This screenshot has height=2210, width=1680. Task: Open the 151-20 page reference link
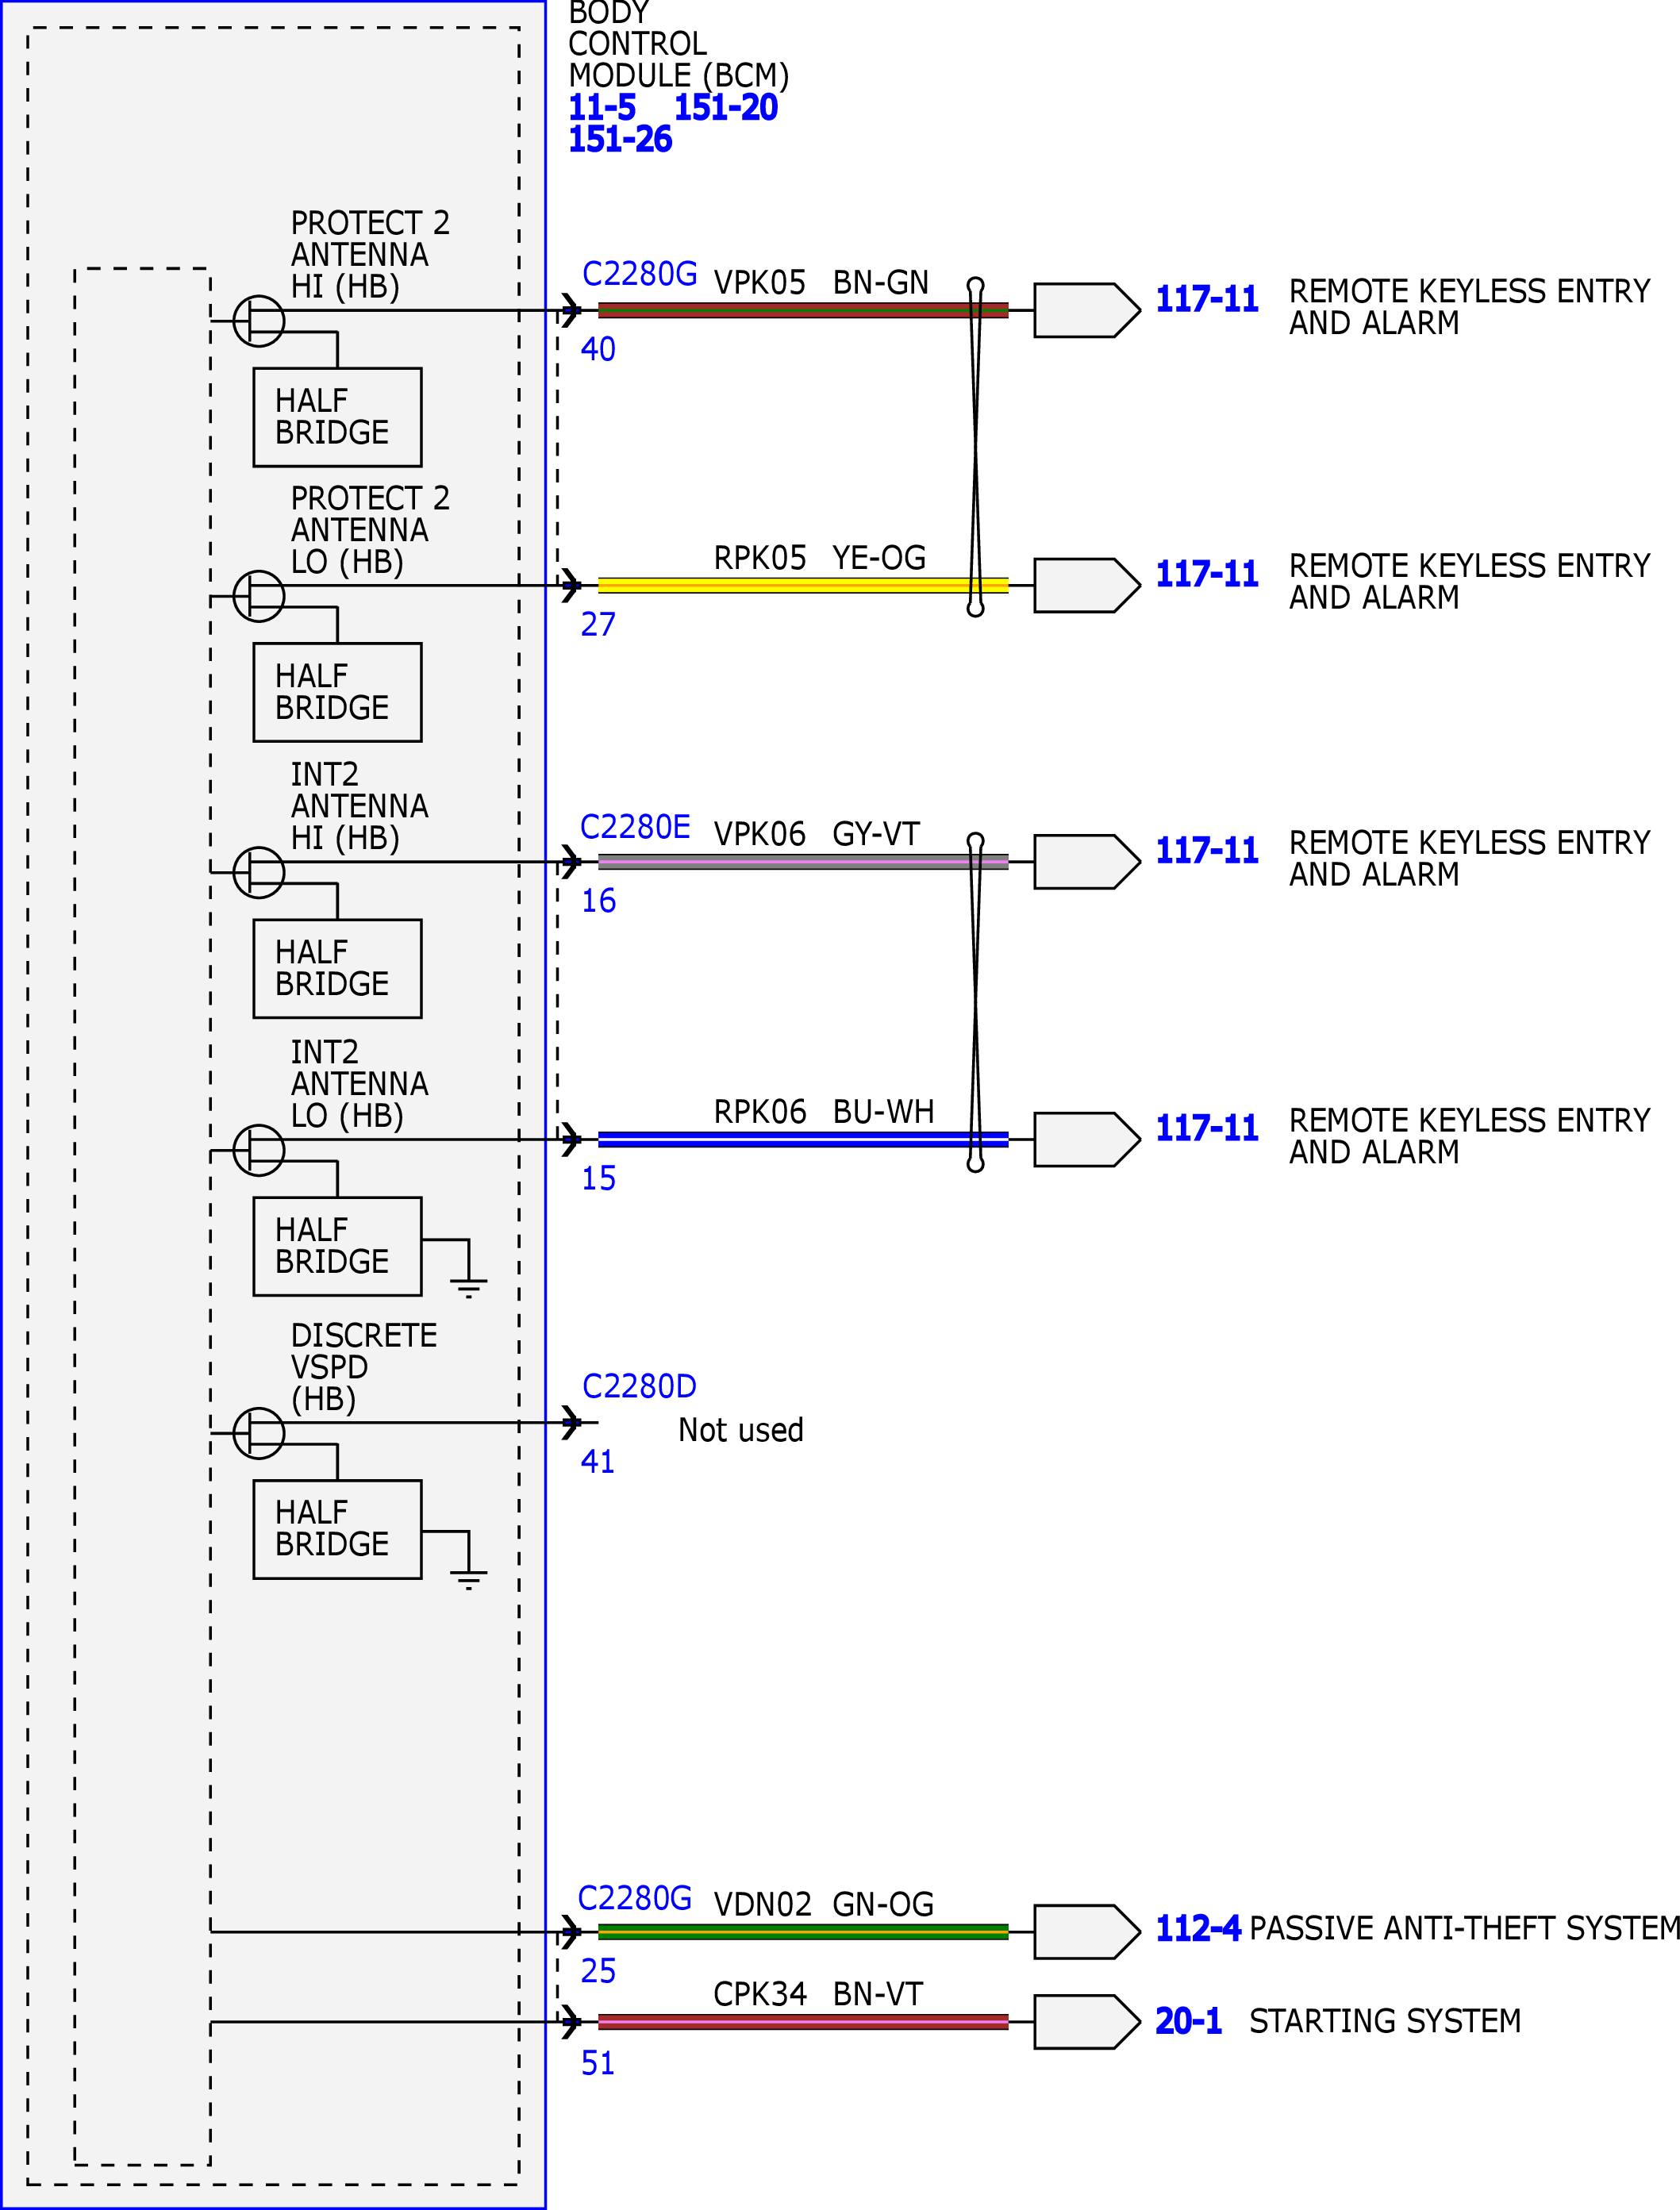pos(725,107)
